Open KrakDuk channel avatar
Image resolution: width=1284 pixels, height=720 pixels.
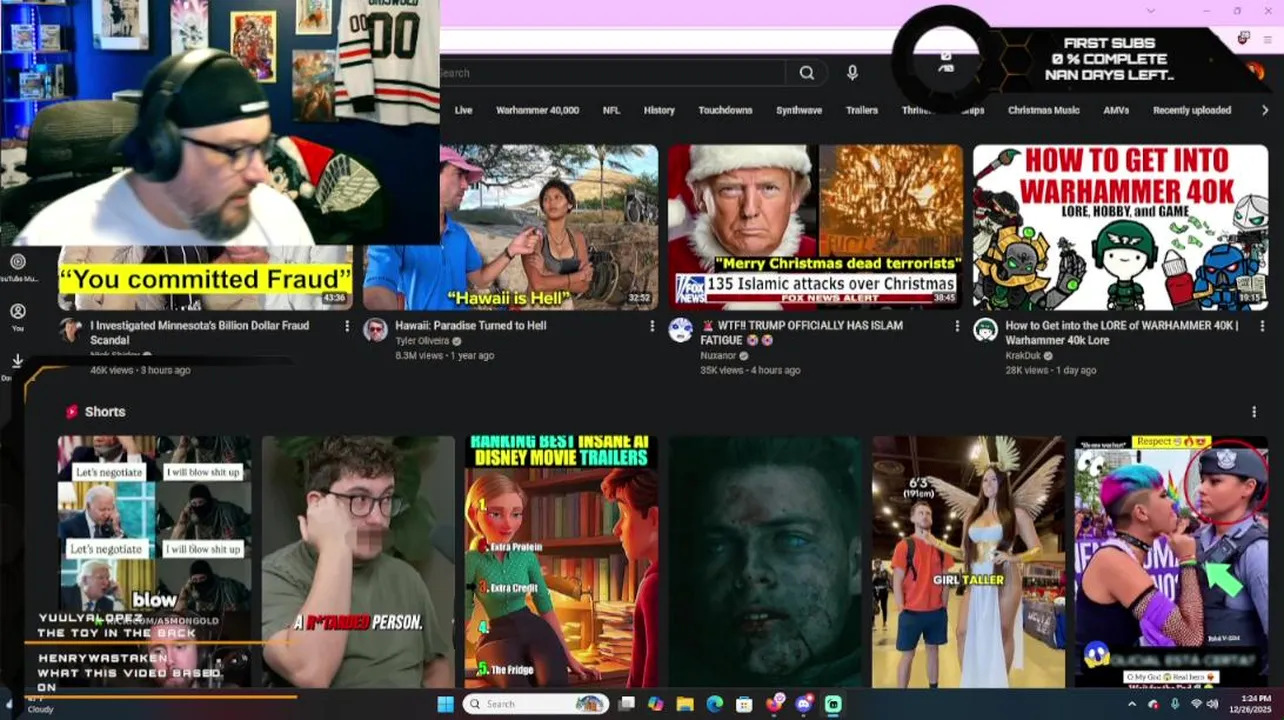point(985,330)
